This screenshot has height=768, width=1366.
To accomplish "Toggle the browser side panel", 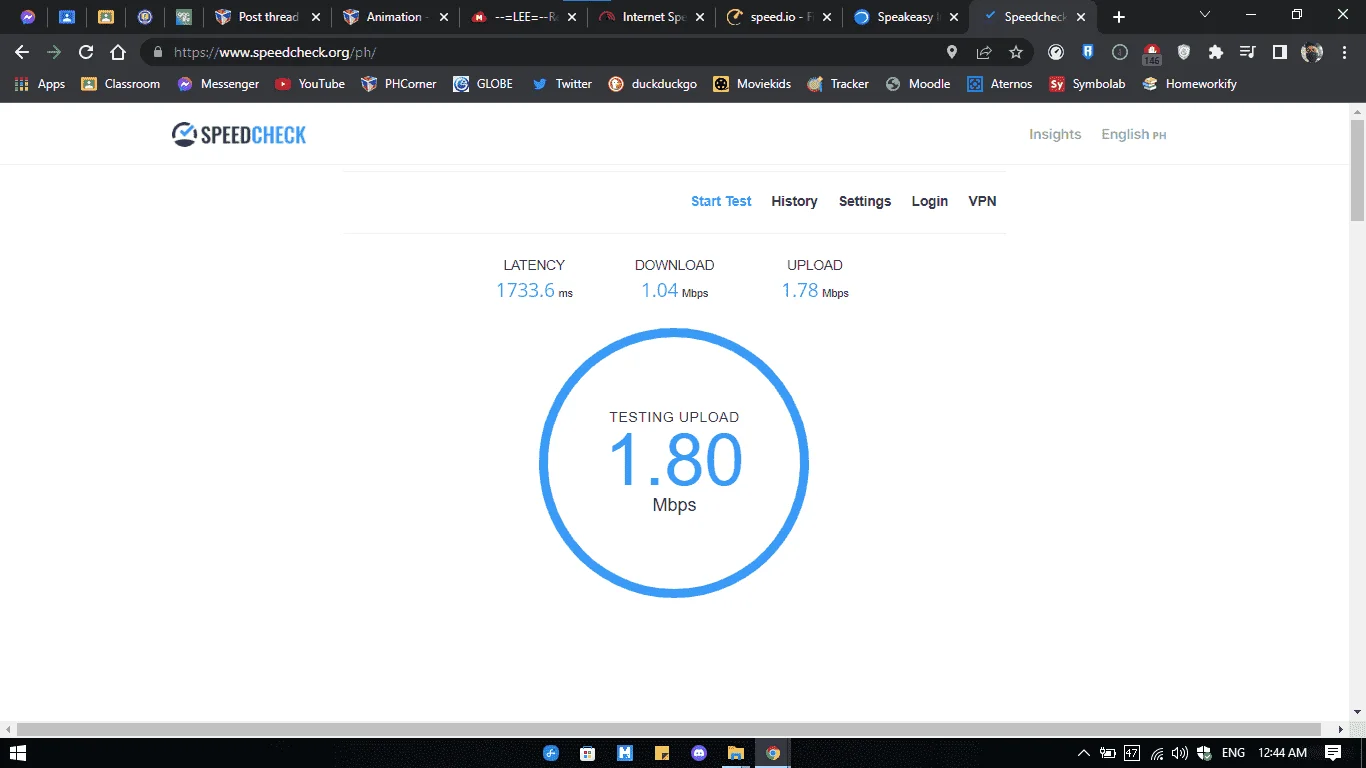I will (1280, 52).
